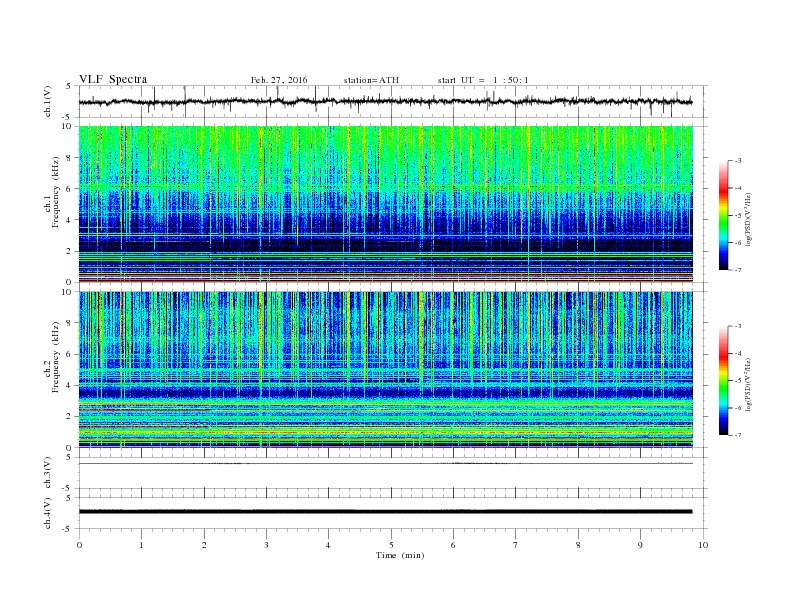Select the date text 'Feb. 27, 2016'
Image resolution: width=792 pixels, height=612 pixels.
(279, 80)
